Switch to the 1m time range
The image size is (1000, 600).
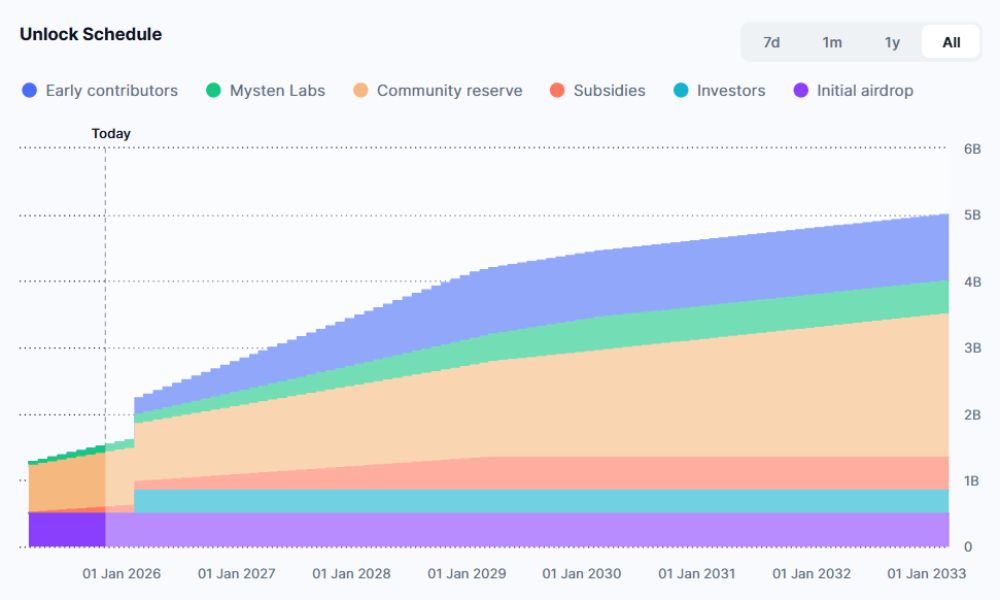coord(832,42)
